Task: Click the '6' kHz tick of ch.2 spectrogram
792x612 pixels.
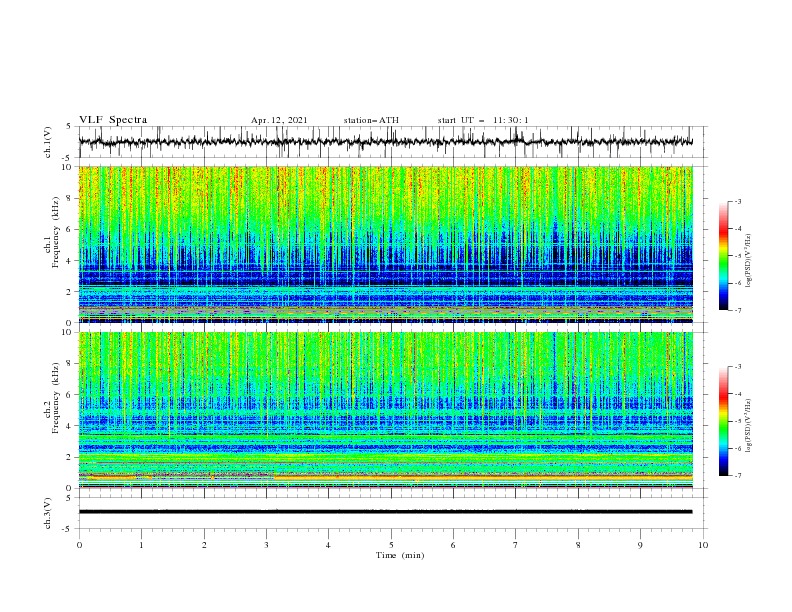Action: pyautogui.click(x=71, y=395)
